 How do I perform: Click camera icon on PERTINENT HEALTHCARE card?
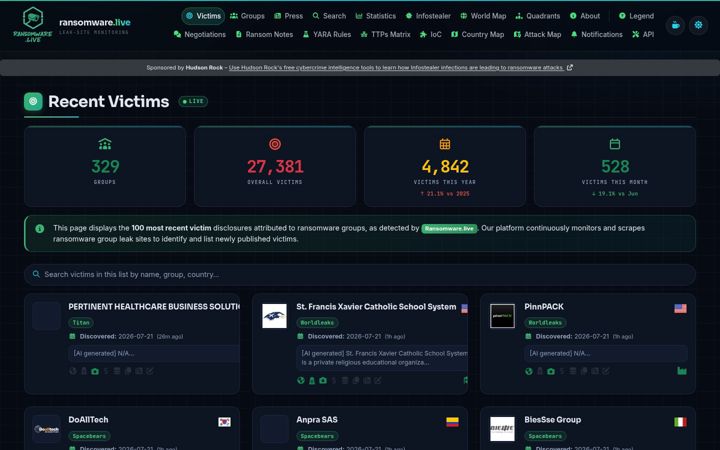click(x=95, y=371)
